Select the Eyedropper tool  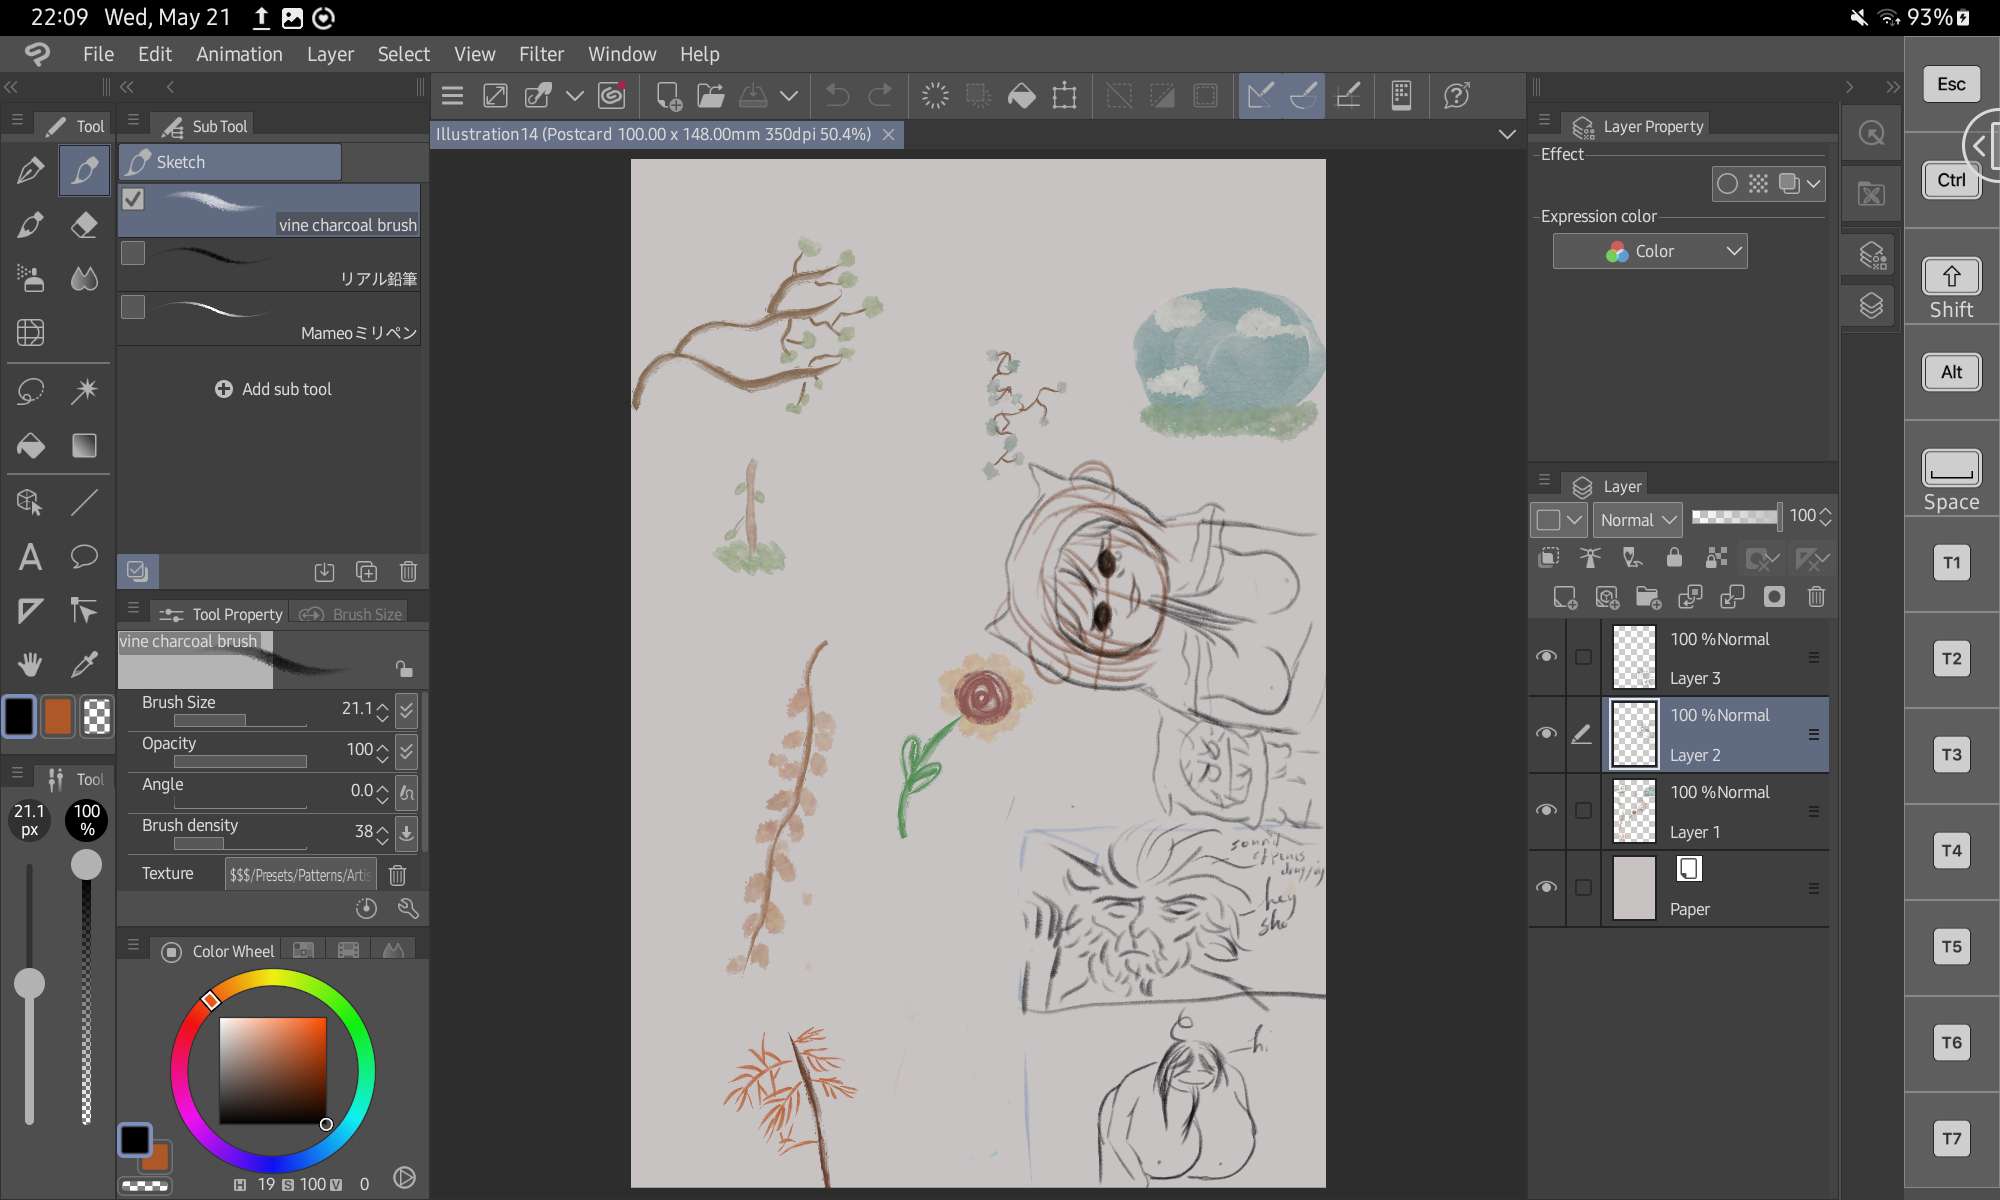click(x=85, y=663)
